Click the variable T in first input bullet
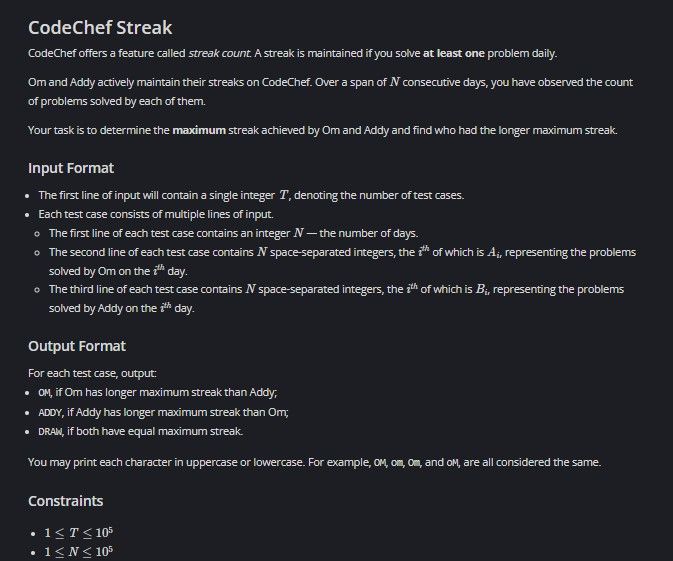This screenshot has width=673, height=561. point(284,195)
